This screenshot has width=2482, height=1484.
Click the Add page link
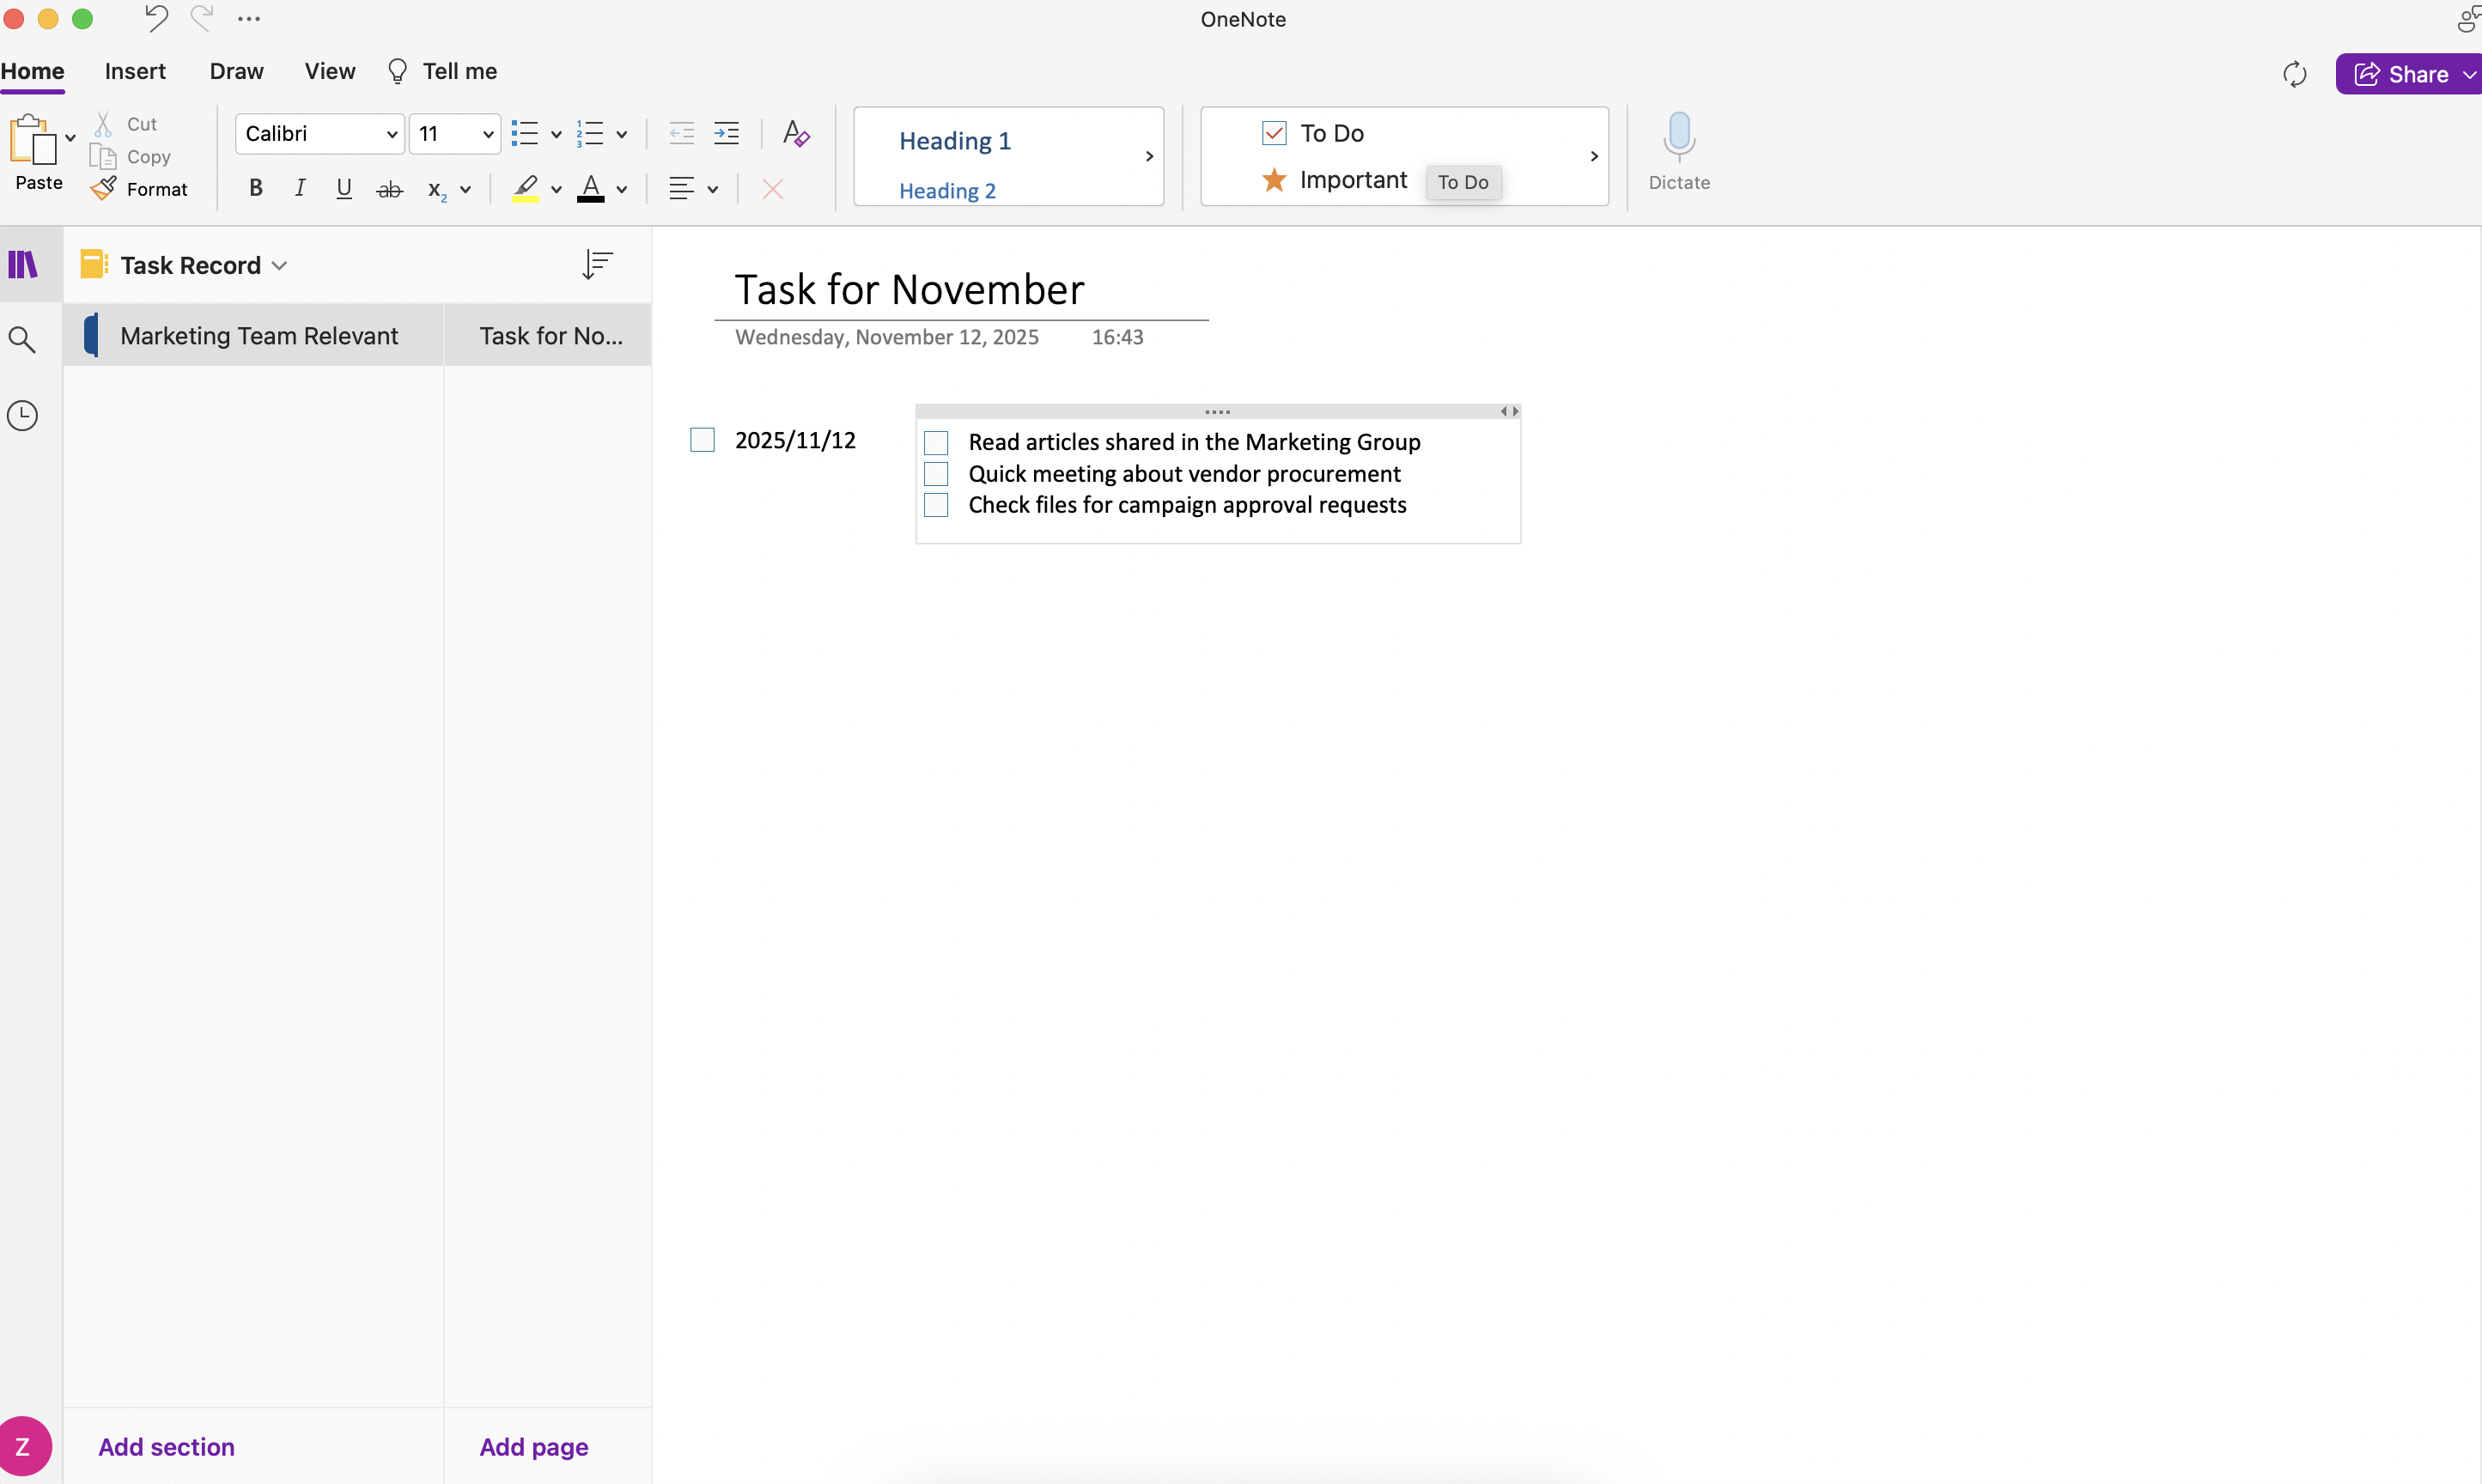[x=534, y=1447]
